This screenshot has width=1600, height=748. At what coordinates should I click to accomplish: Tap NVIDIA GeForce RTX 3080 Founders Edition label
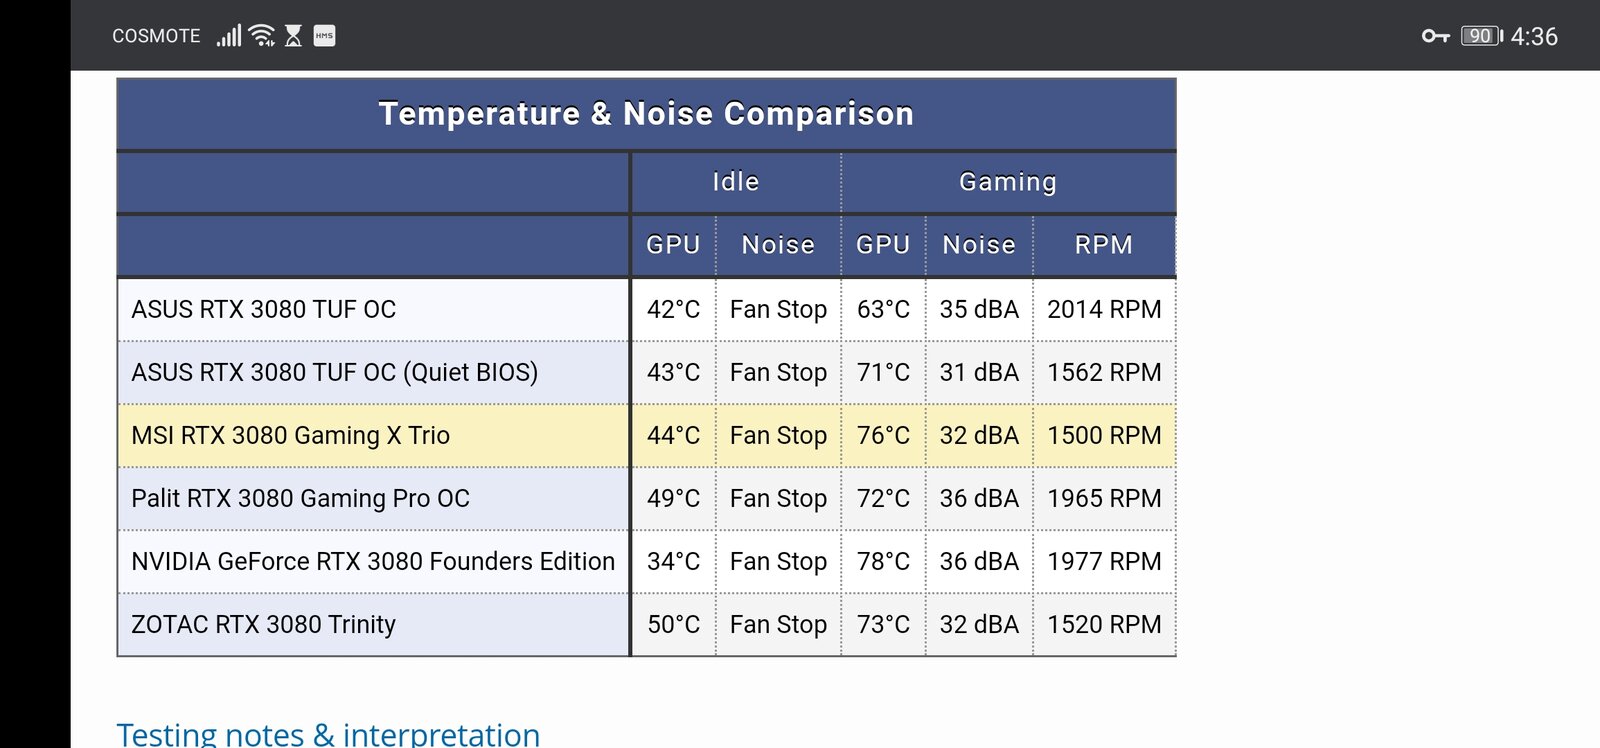point(373,562)
